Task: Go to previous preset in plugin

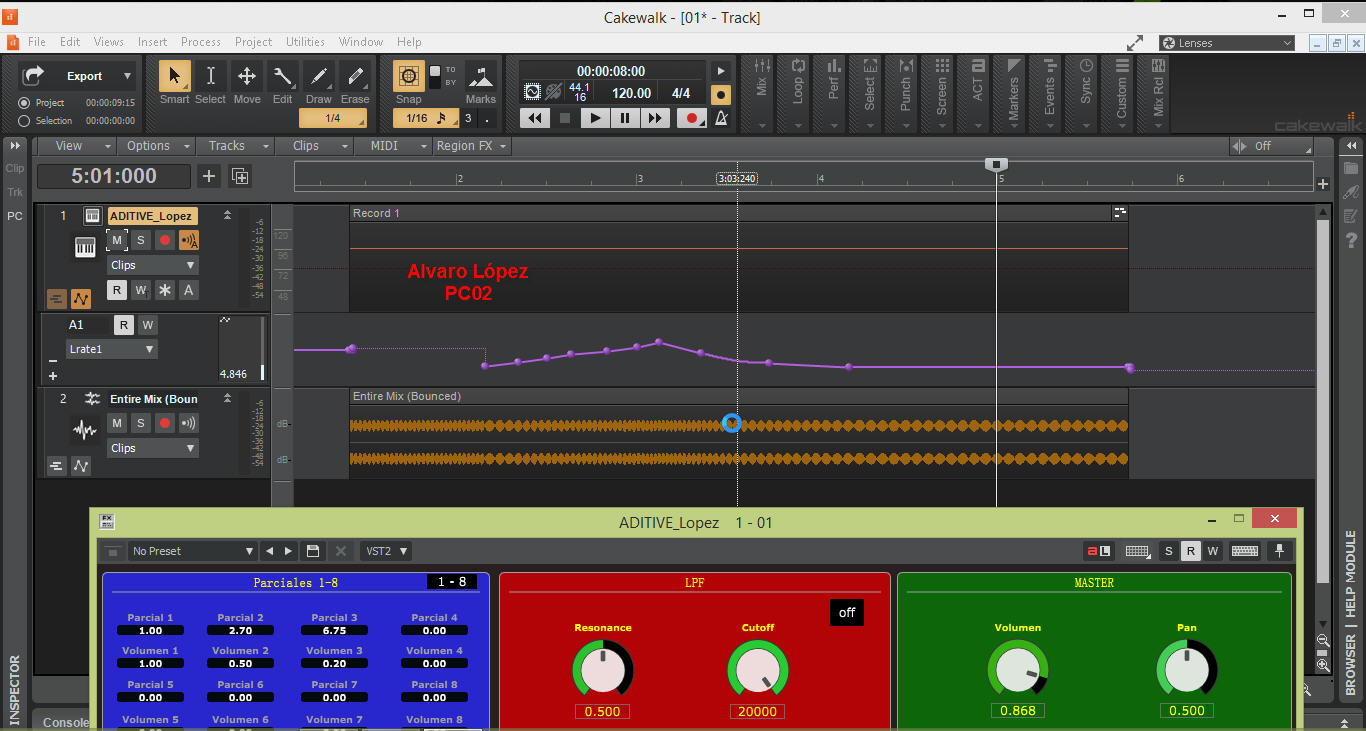Action: (x=268, y=551)
